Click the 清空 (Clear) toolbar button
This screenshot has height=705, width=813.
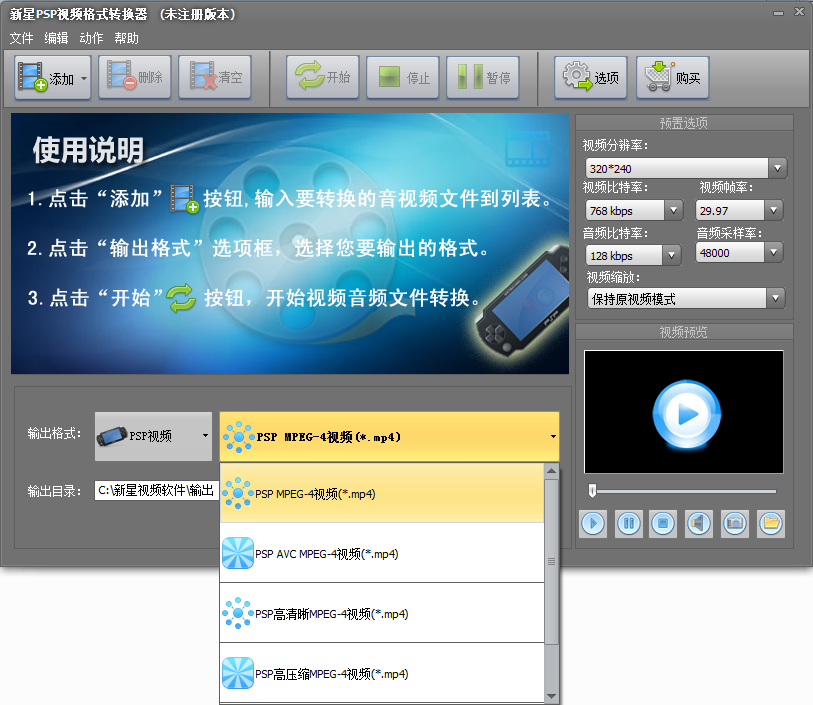215,77
